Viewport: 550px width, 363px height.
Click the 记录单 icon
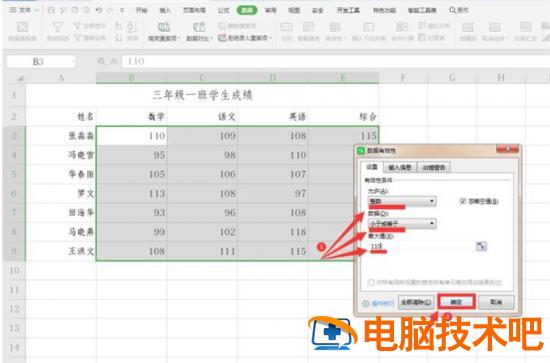[422, 38]
